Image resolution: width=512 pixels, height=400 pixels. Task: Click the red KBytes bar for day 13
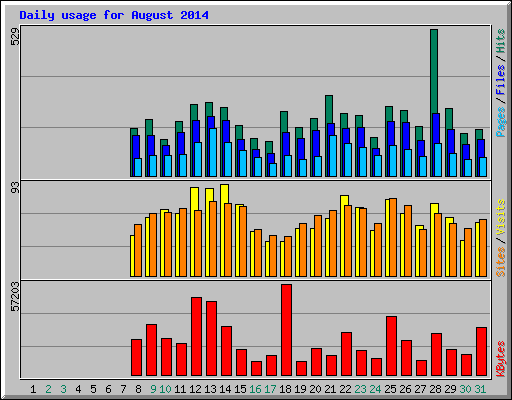[211, 339]
